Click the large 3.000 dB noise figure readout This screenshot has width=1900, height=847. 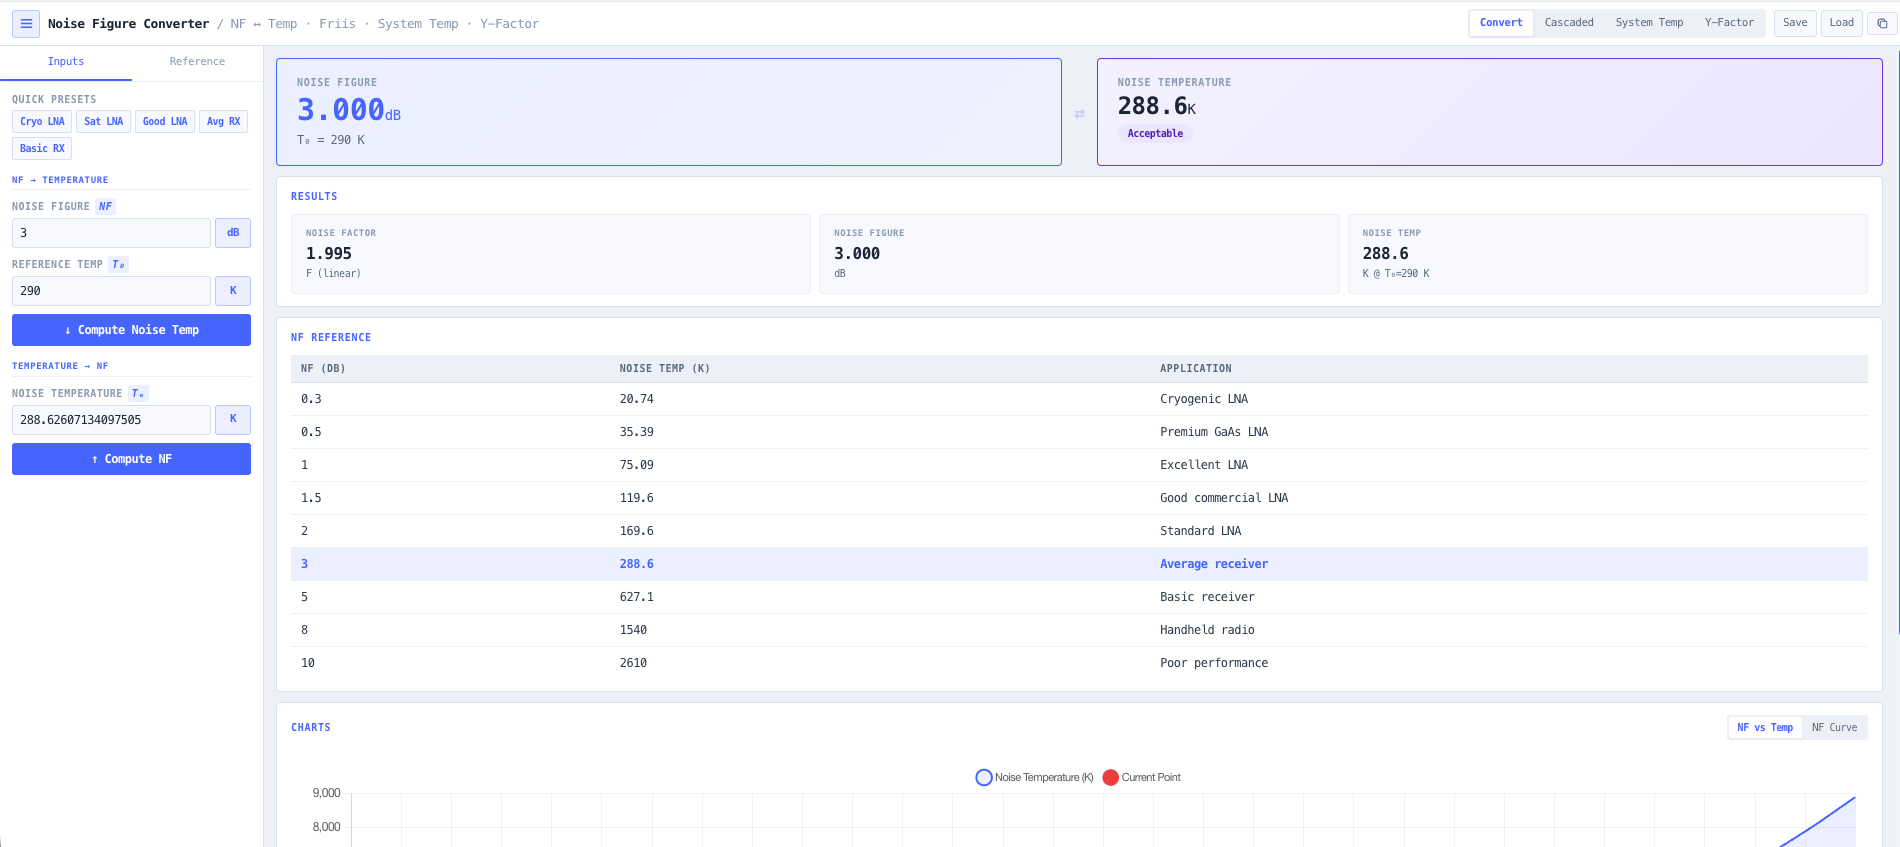[x=348, y=110]
